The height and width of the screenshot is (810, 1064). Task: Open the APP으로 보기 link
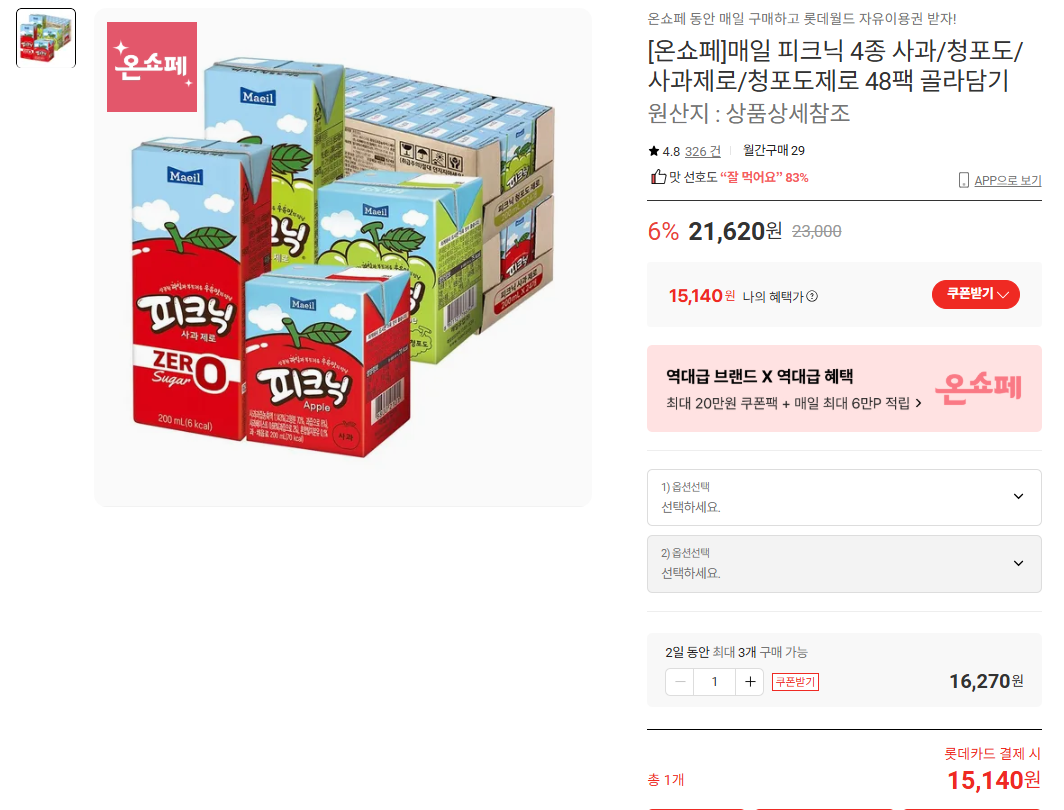coord(1008,180)
